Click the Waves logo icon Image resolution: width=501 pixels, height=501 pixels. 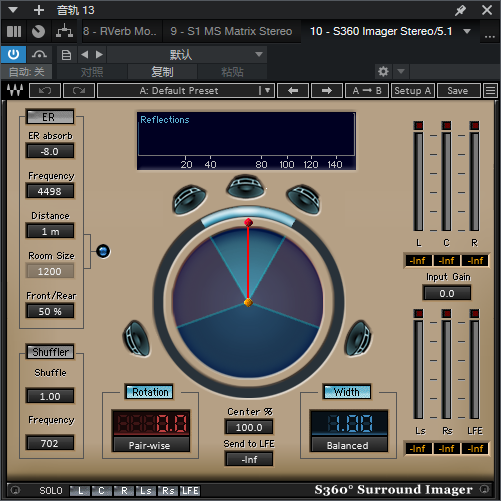point(15,90)
